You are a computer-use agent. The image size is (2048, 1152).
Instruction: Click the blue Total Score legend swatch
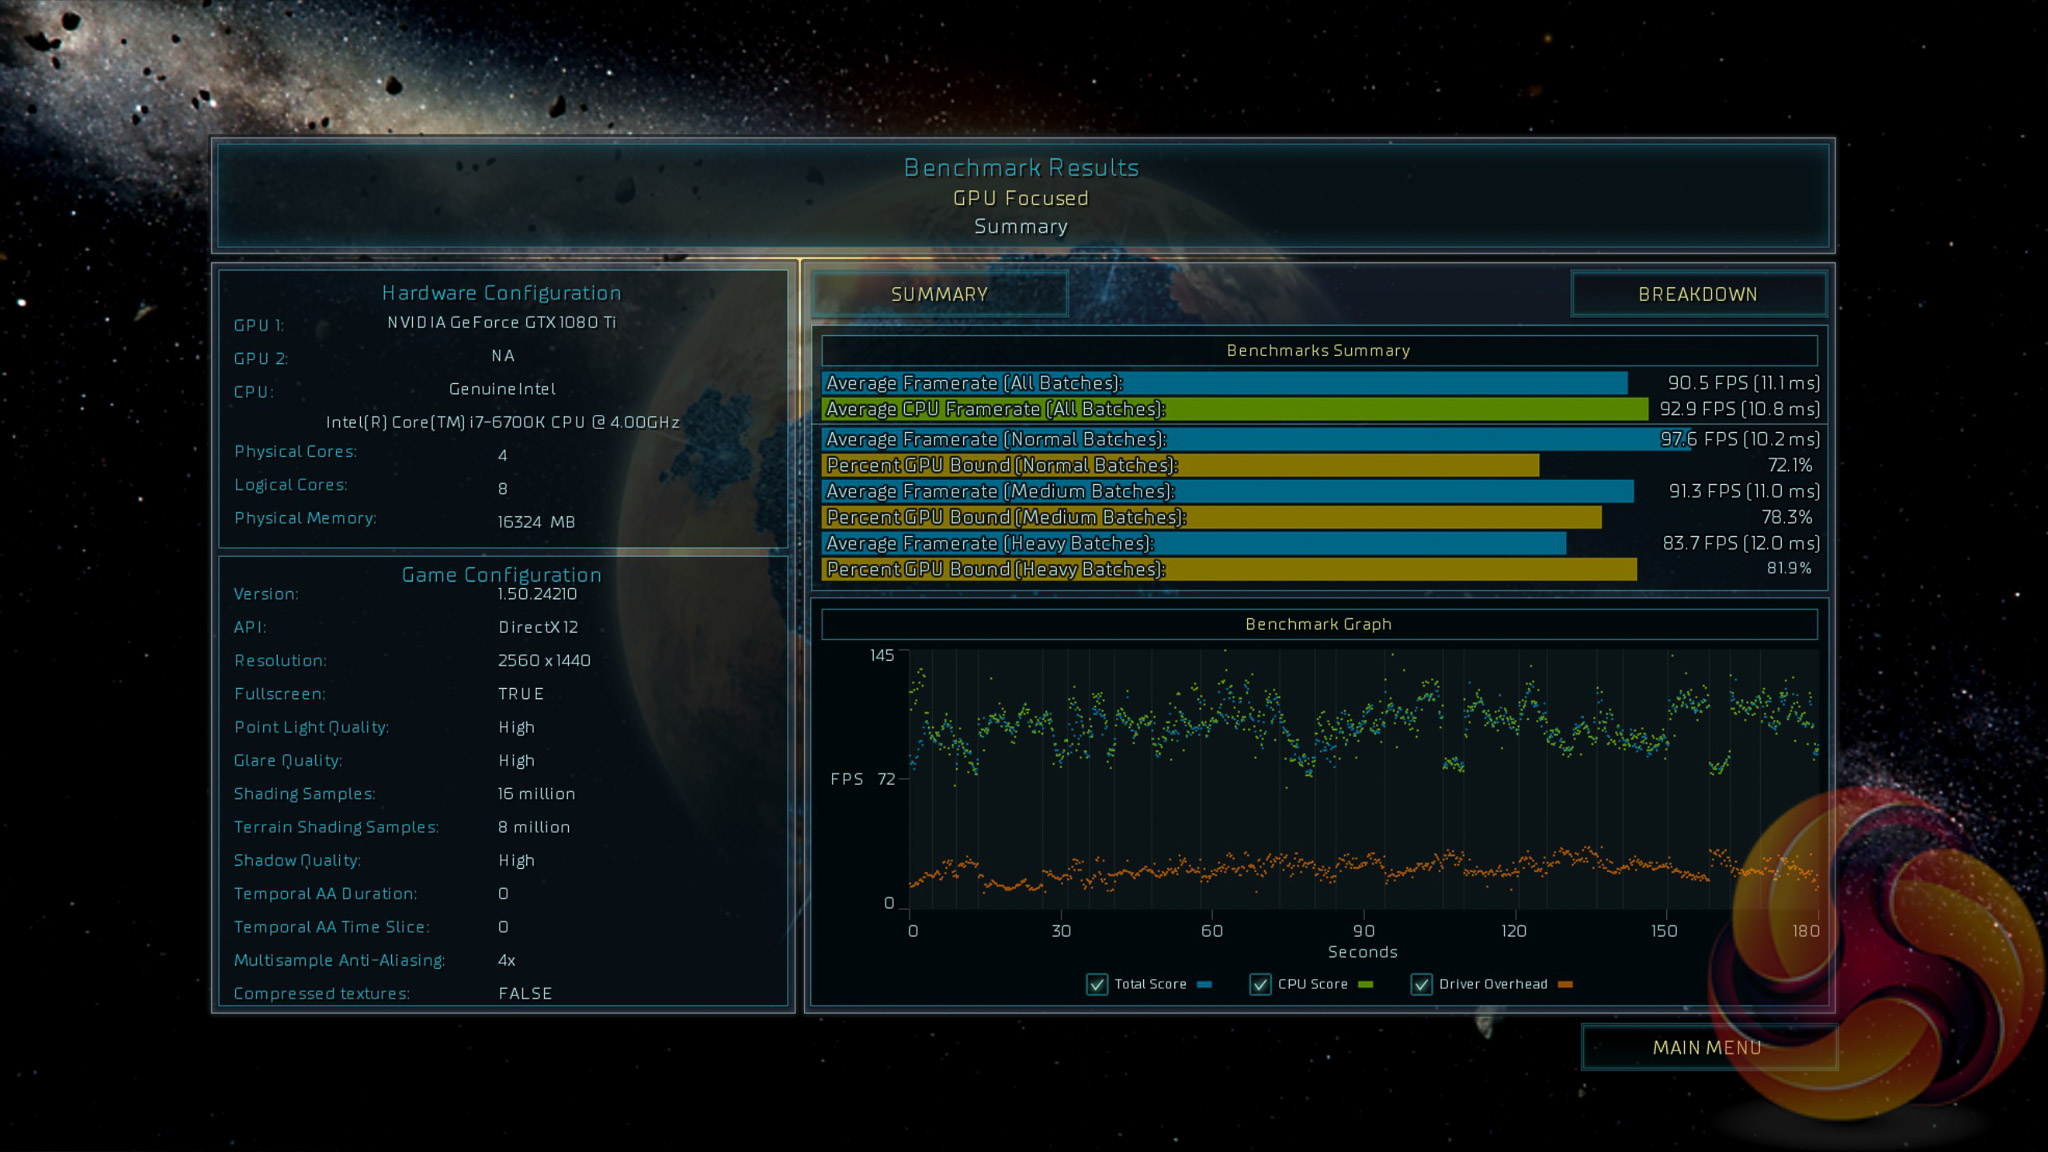(1204, 985)
